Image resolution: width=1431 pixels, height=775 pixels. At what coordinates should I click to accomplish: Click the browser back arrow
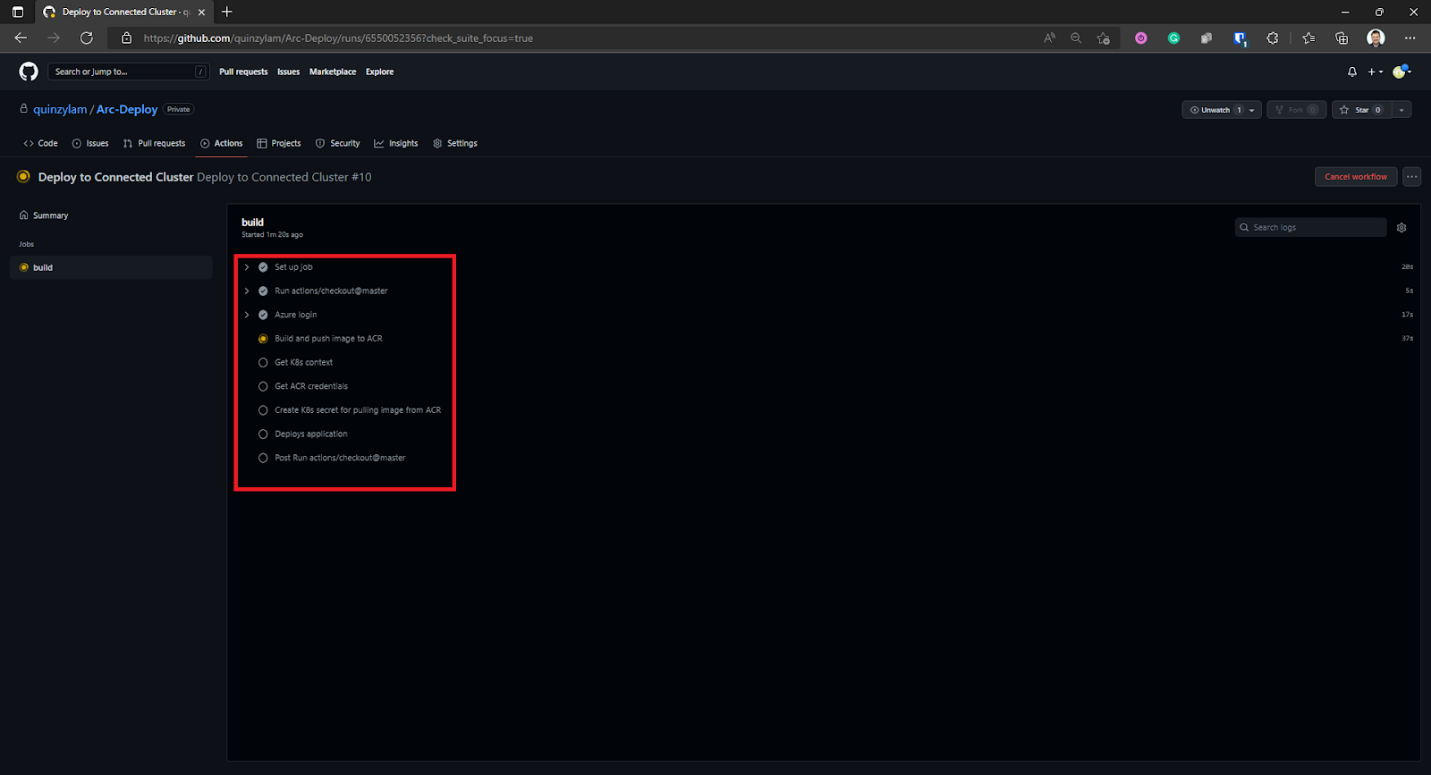(21, 38)
